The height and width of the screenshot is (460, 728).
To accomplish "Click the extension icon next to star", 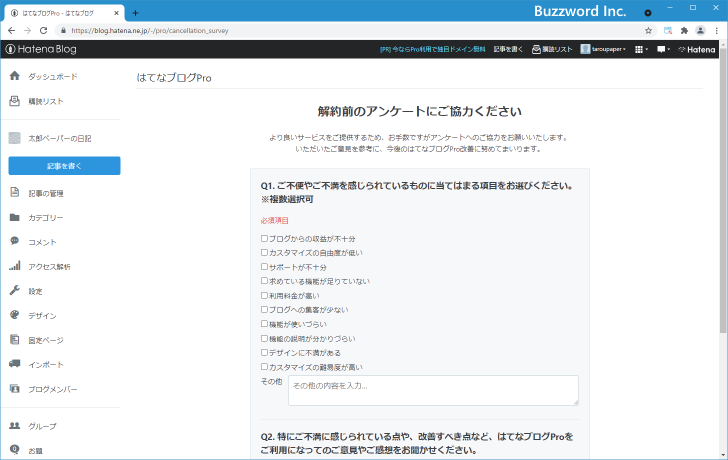I will click(x=668, y=31).
